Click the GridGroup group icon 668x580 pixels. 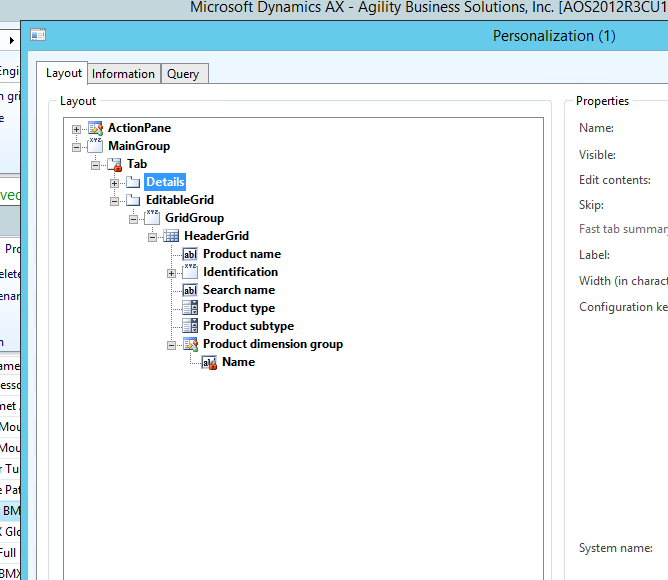coord(152,218)
